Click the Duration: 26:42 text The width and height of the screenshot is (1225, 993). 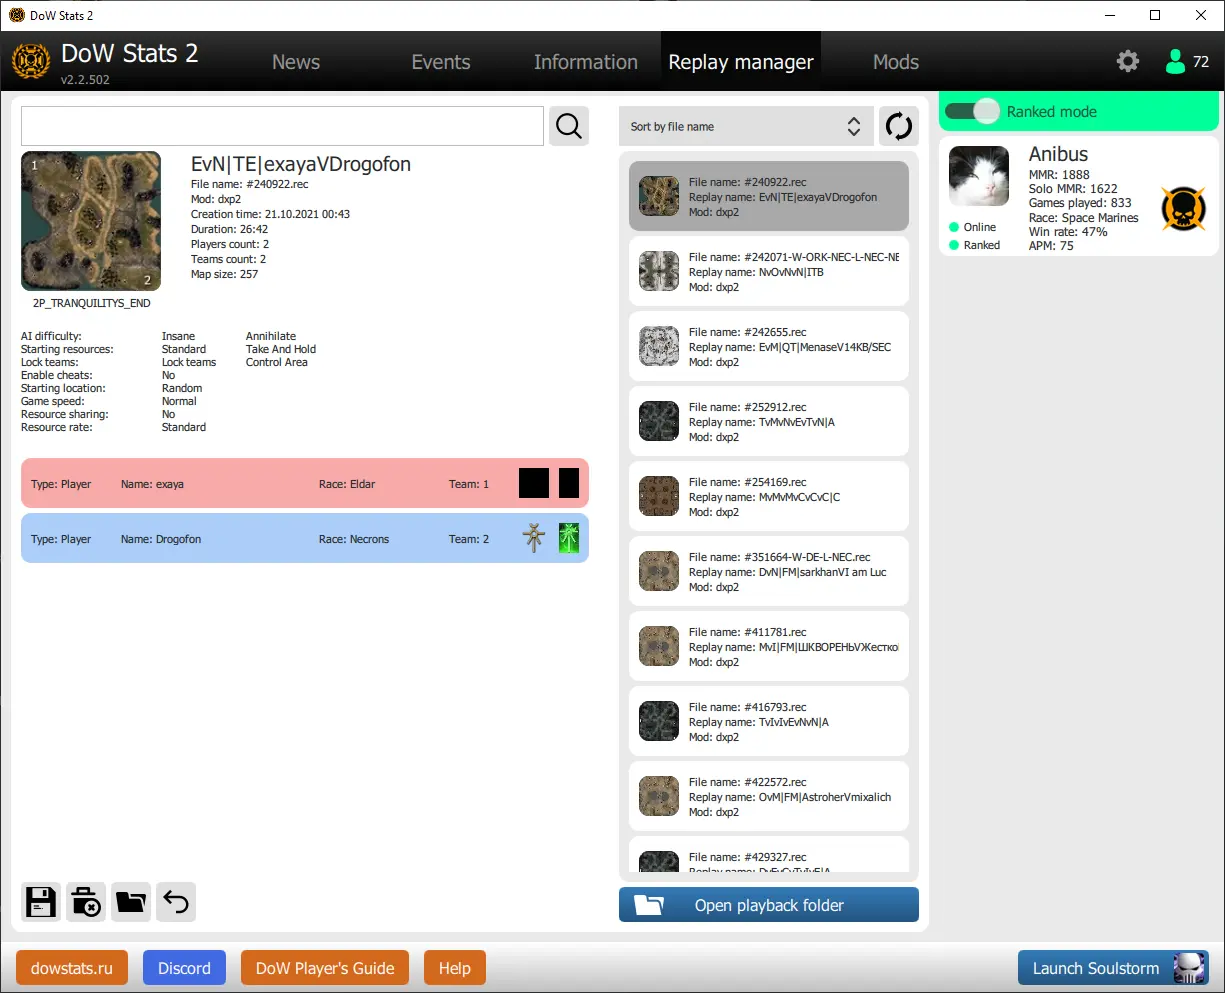[229, 229]
